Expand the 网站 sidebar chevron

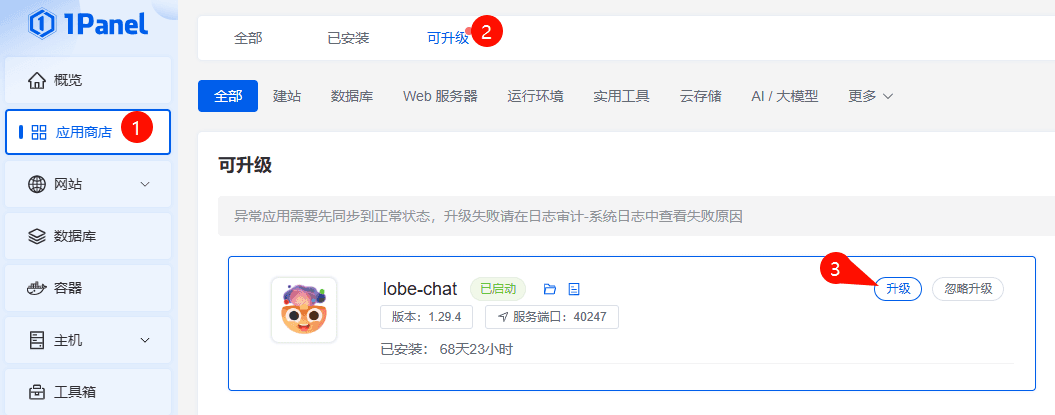145,184
